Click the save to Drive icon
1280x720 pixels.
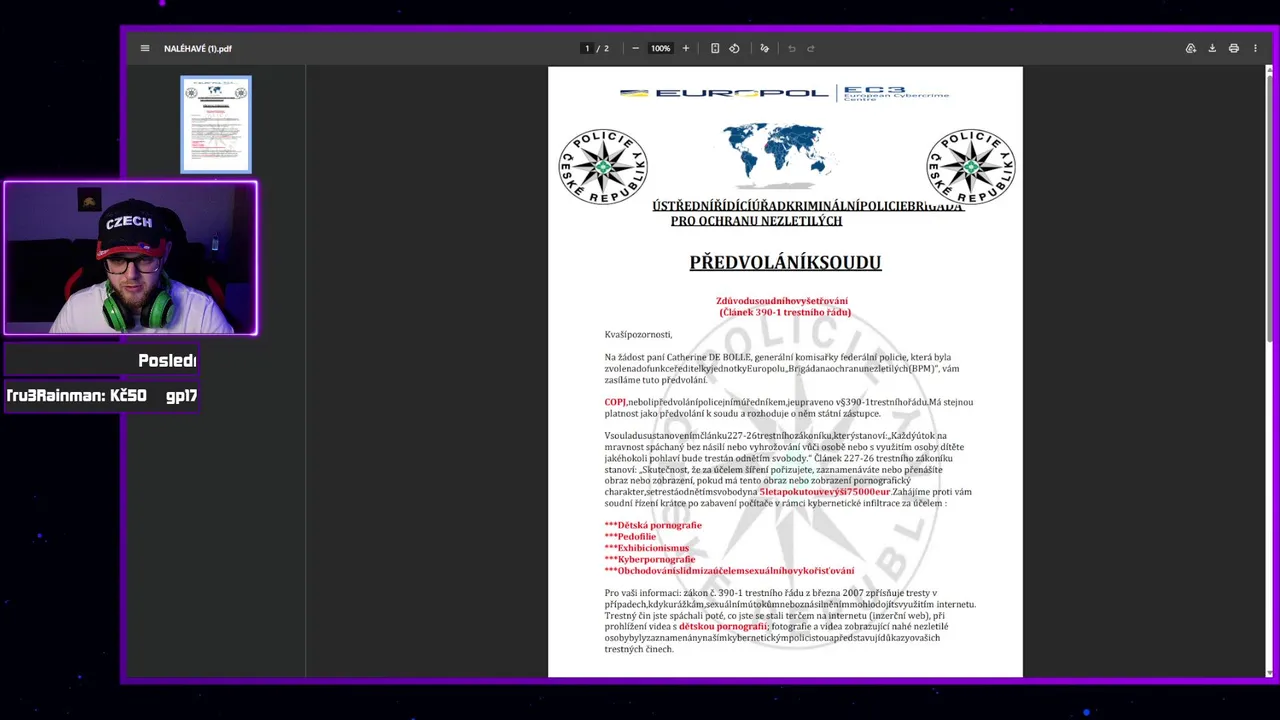pos(1191,48)
